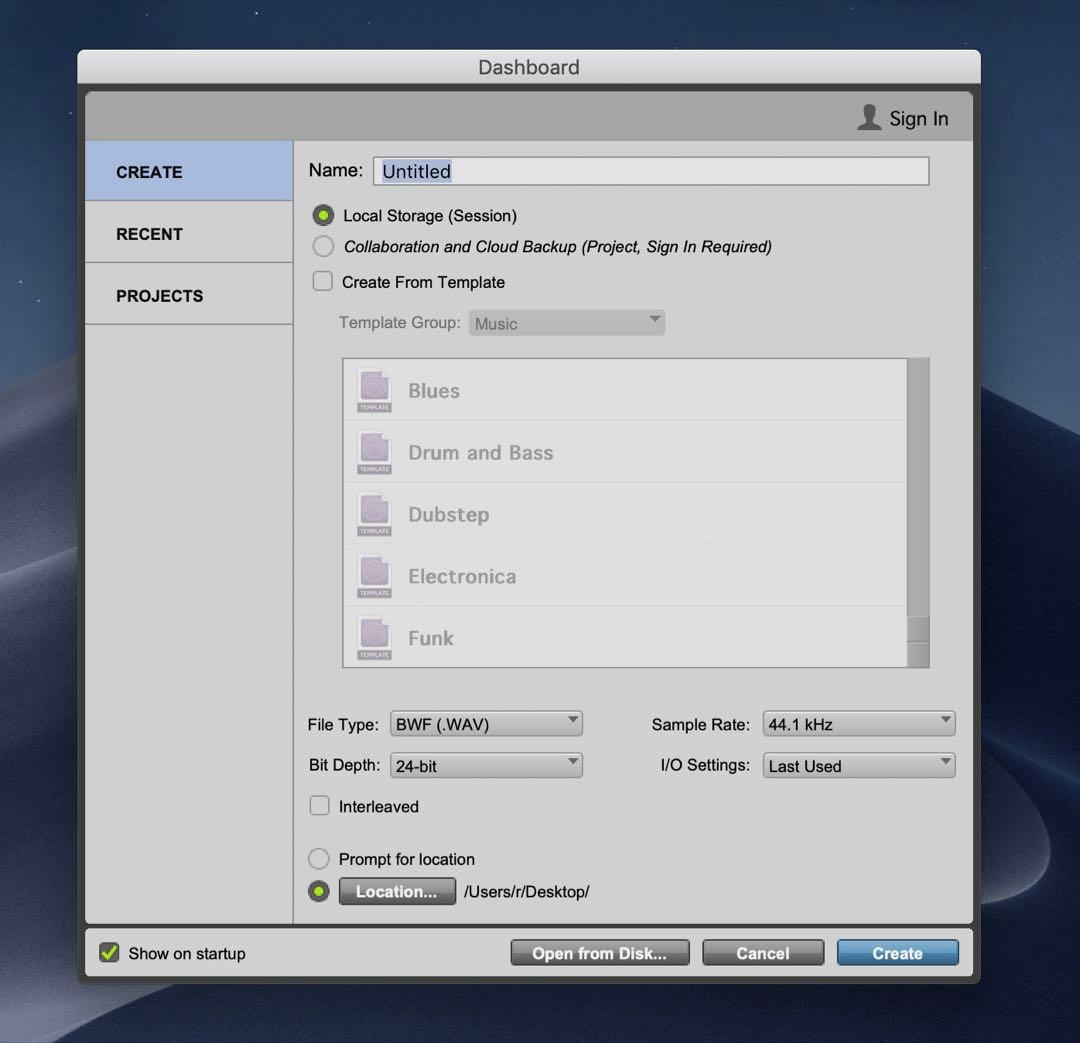Choose Prompt for location radio button
The image size is (1080, 1043).
pos(319,859)
